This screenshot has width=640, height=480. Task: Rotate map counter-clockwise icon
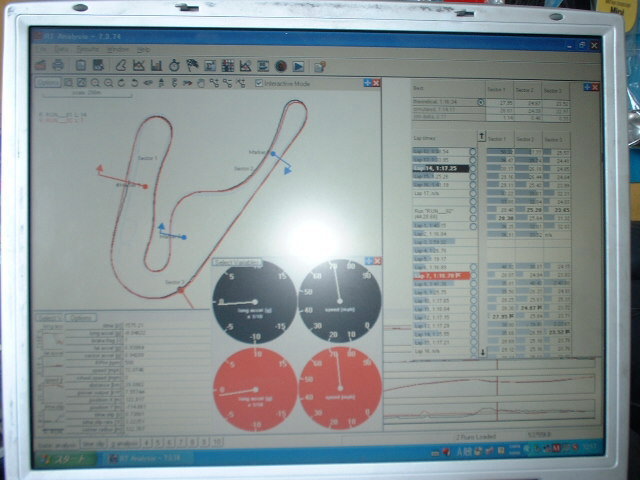click(134, 83)
